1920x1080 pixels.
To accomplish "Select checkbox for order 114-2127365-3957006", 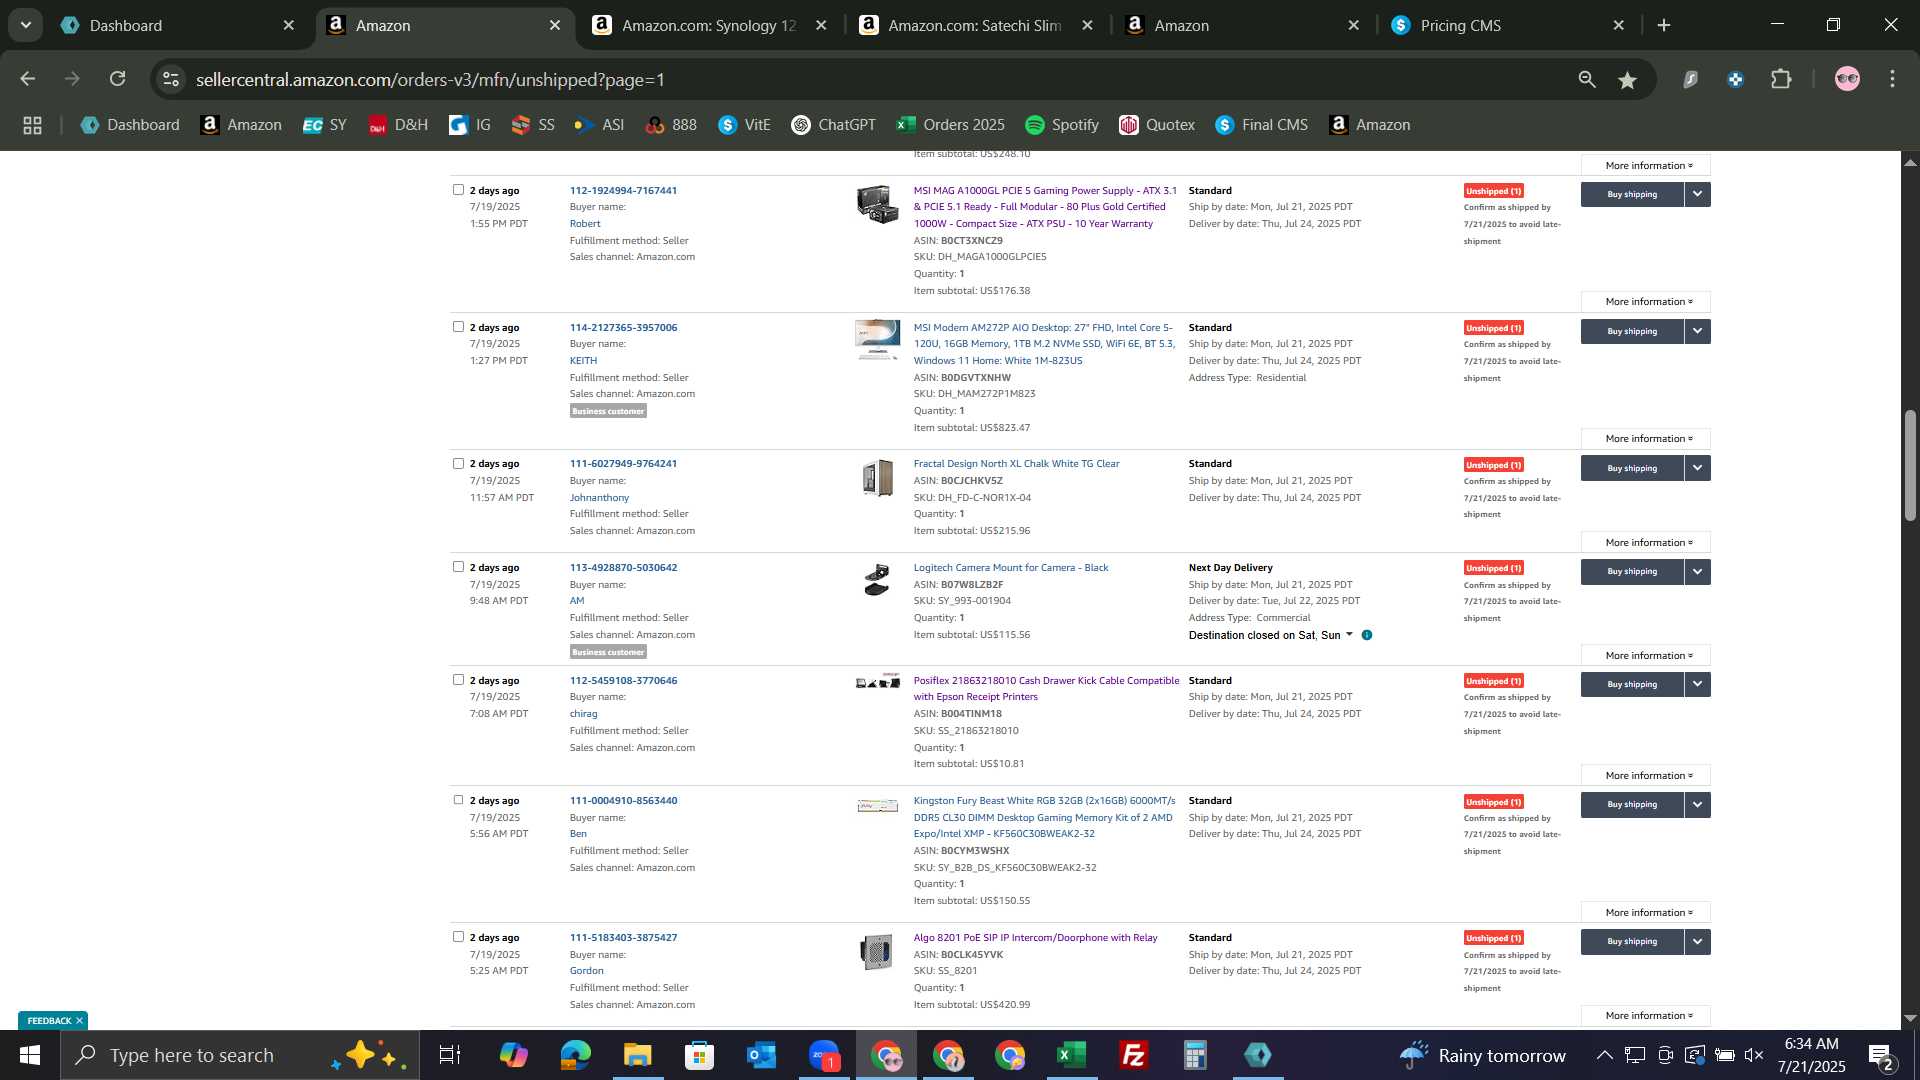I will (458, 326).
